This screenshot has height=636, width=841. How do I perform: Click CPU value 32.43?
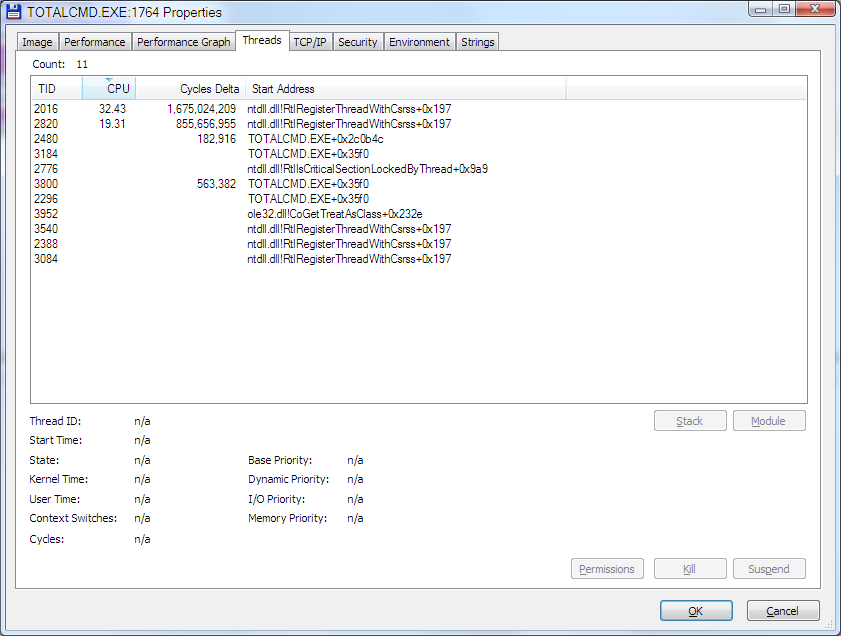click(x=112, y=109)
